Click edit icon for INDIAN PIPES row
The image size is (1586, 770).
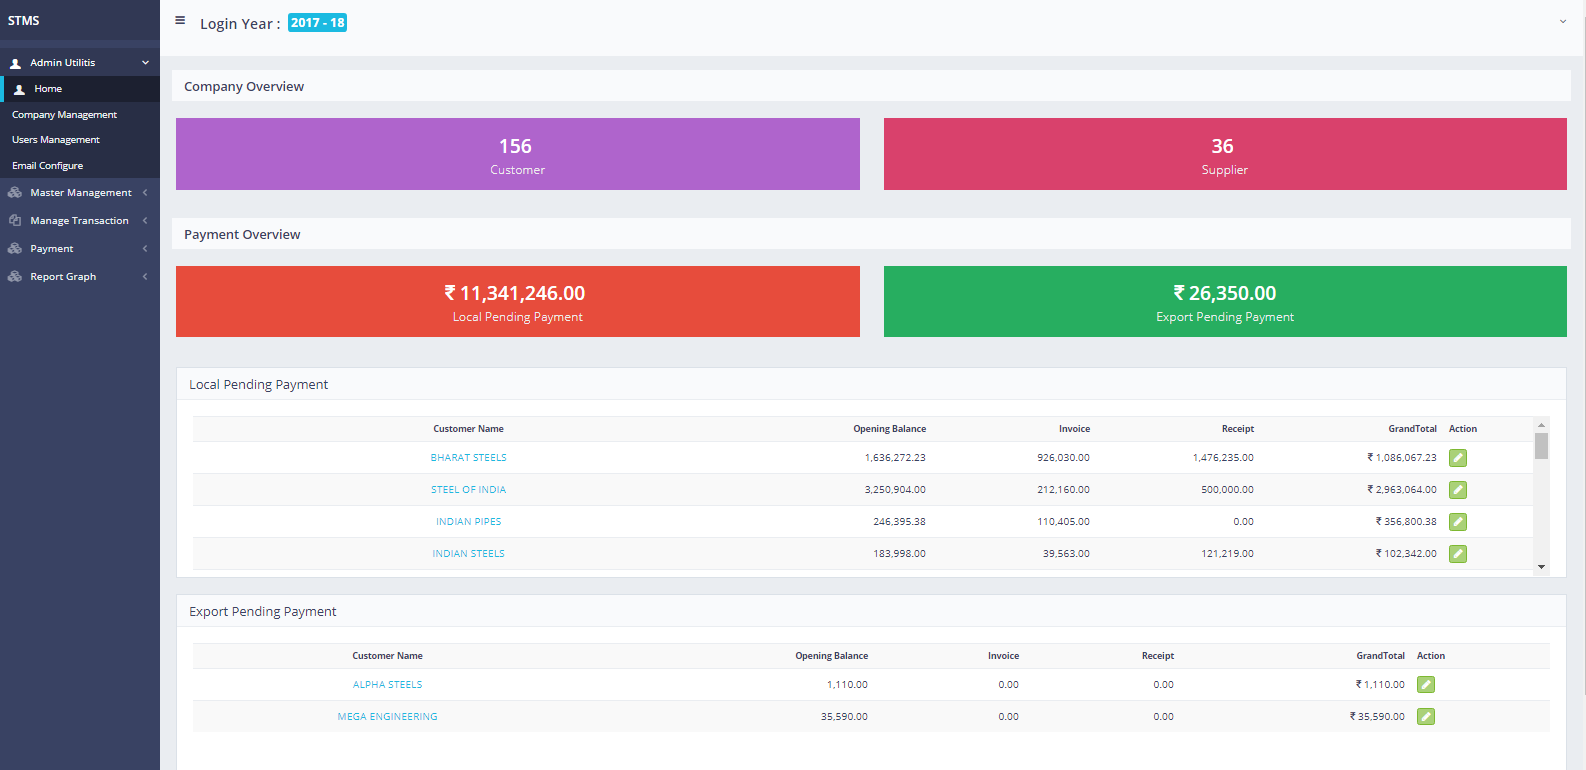pos(1458,522)
